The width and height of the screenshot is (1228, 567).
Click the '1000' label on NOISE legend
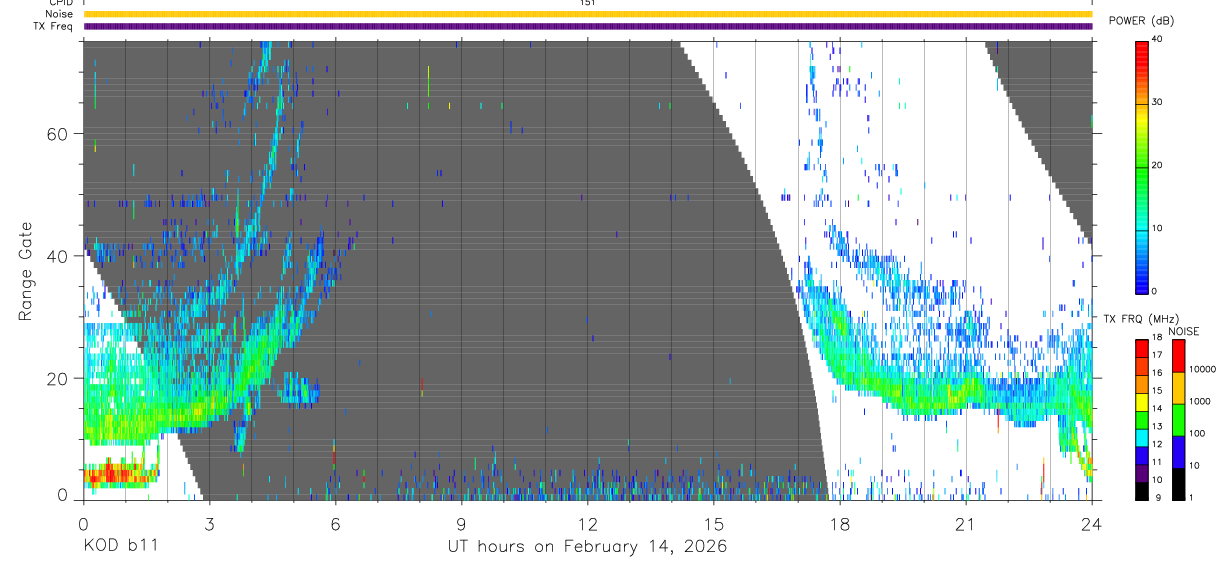click(1200, 401)
